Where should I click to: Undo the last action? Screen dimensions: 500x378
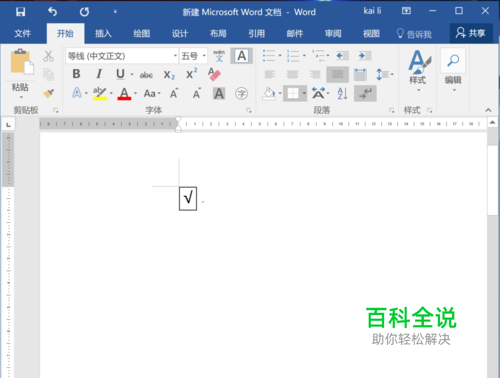coord(52,12)
